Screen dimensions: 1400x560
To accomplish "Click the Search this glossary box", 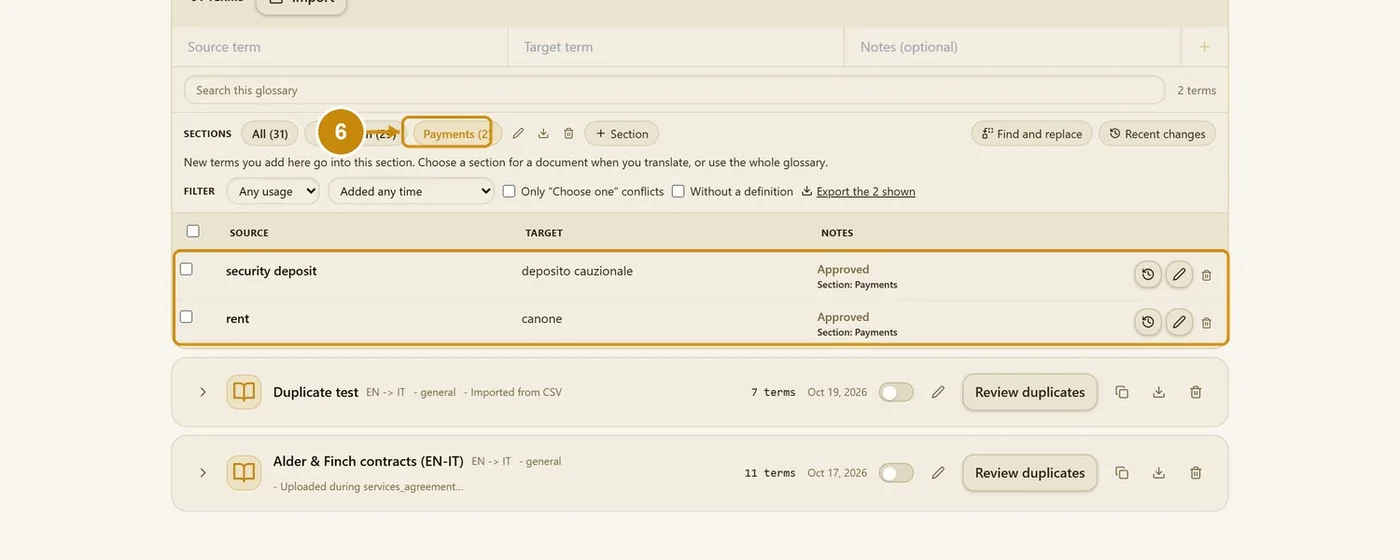I will [x=674, y=90].
